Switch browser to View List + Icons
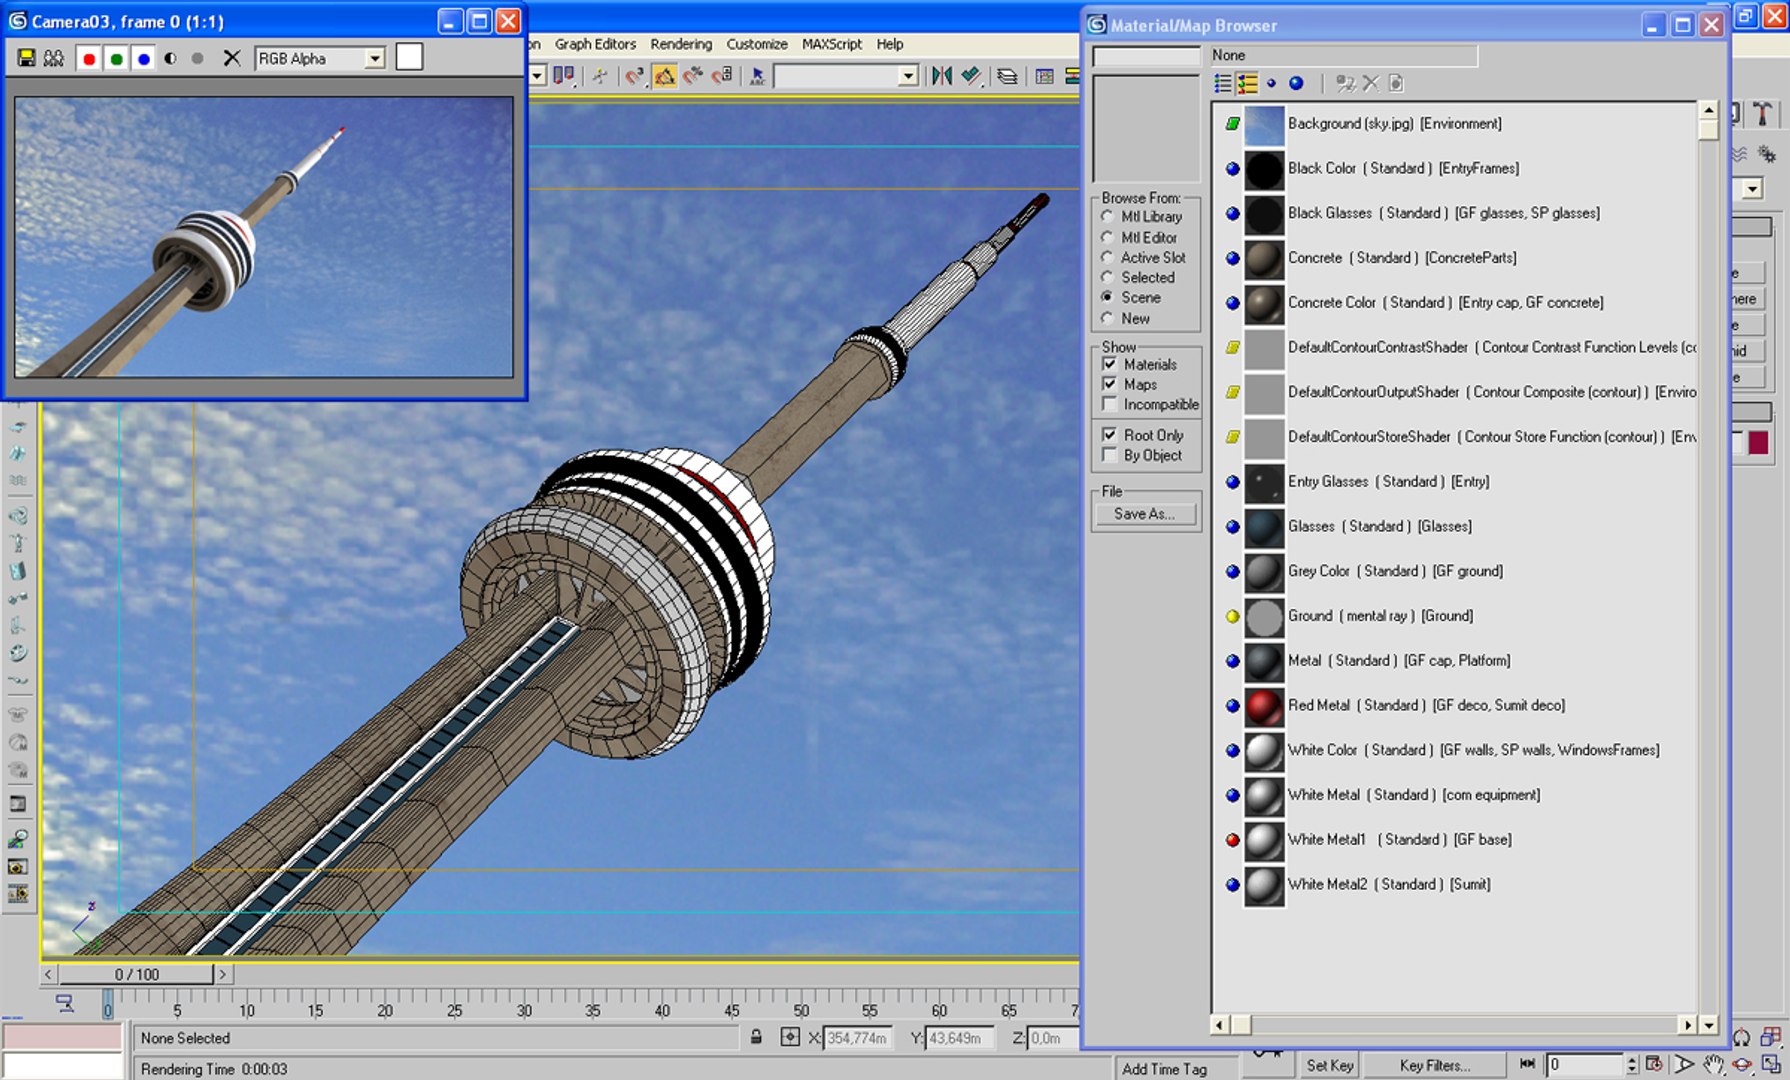Viewport: 1790px width, 1080px height. 1247,83
